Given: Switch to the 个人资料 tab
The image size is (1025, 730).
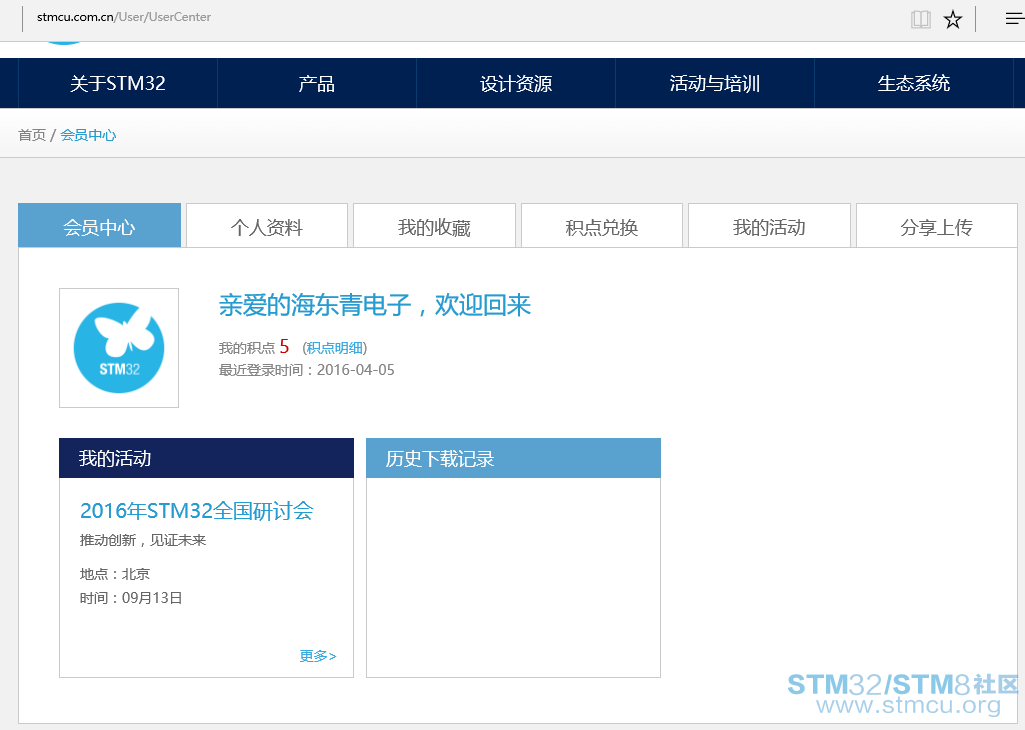Looking at the screenshot, I should point(267,225).
